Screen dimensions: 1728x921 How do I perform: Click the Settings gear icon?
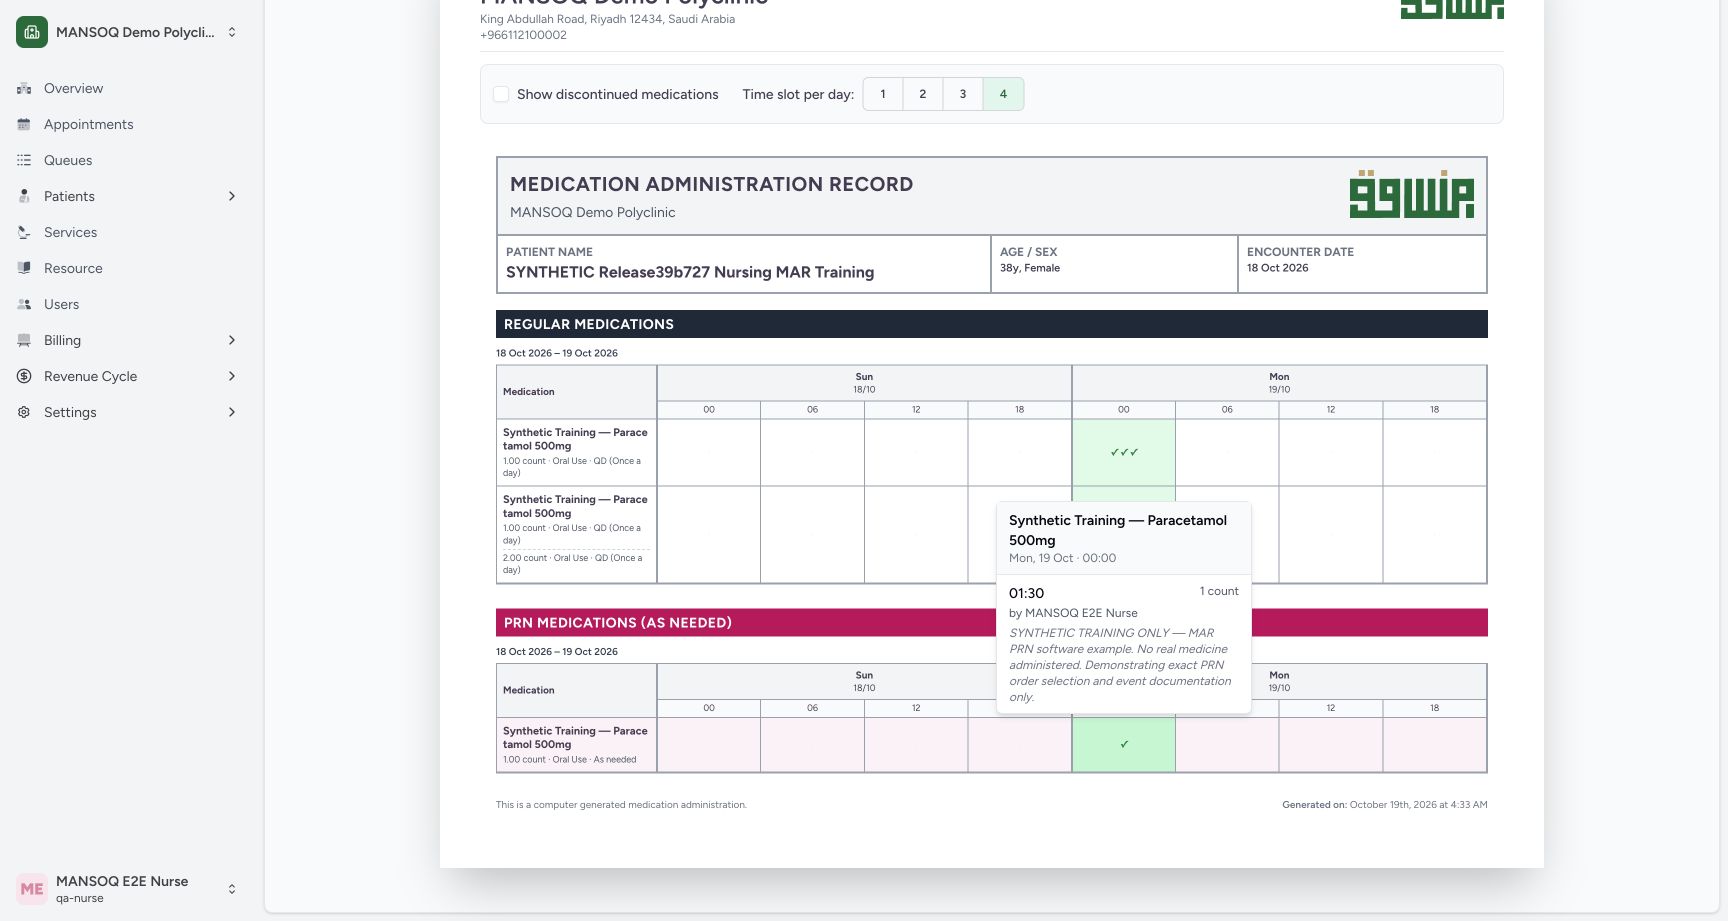[24, 412]
